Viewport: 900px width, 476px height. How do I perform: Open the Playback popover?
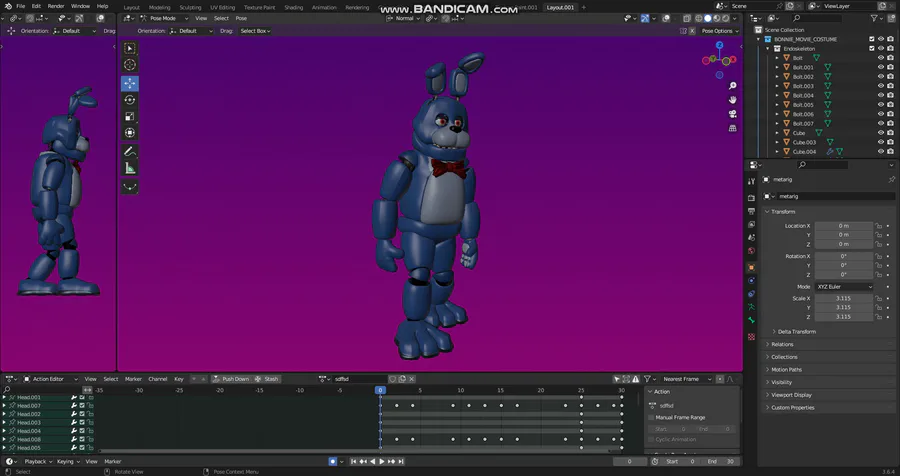[x=38, y=462]
